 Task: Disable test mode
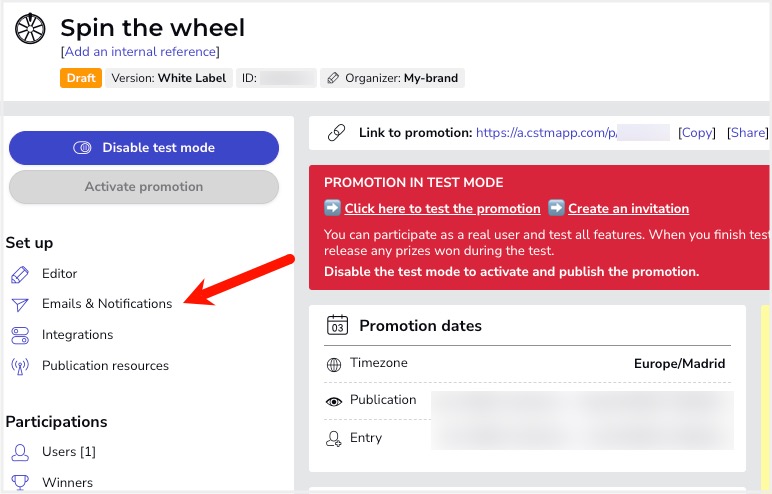144,148
